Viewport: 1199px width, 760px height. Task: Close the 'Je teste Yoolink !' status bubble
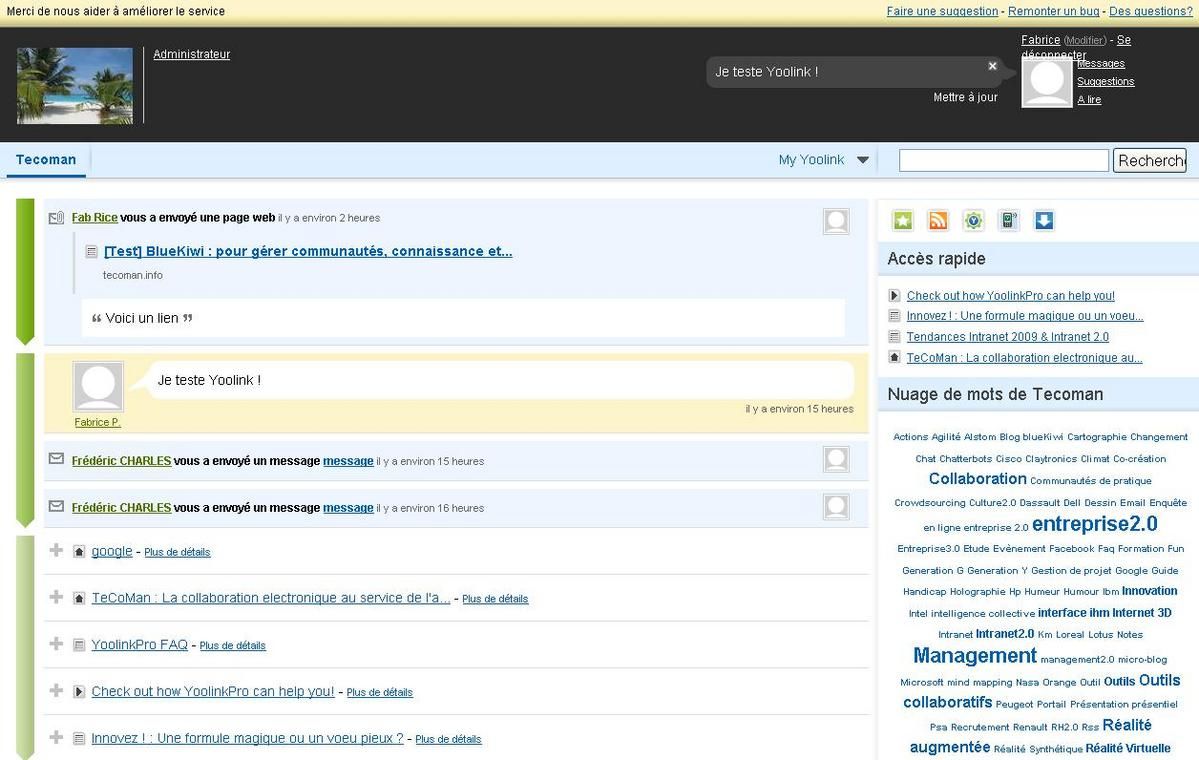pyautogui.click(x=993, y=66)
